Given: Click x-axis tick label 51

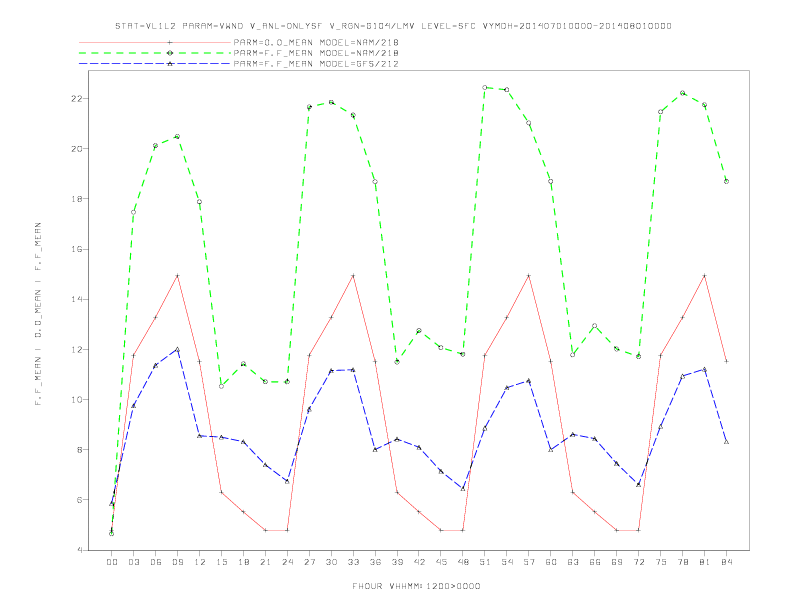Looking at the screenshot, I should 485,562.
